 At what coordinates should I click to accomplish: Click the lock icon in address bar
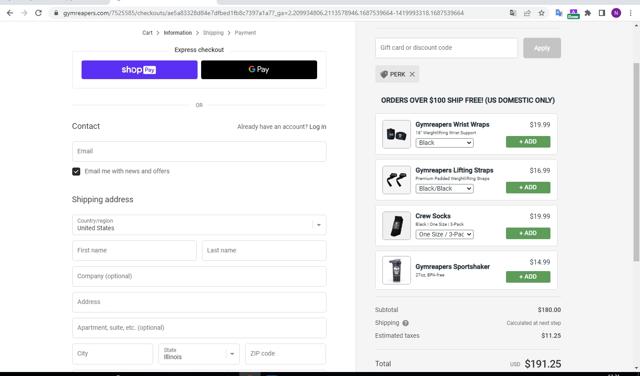56,13
